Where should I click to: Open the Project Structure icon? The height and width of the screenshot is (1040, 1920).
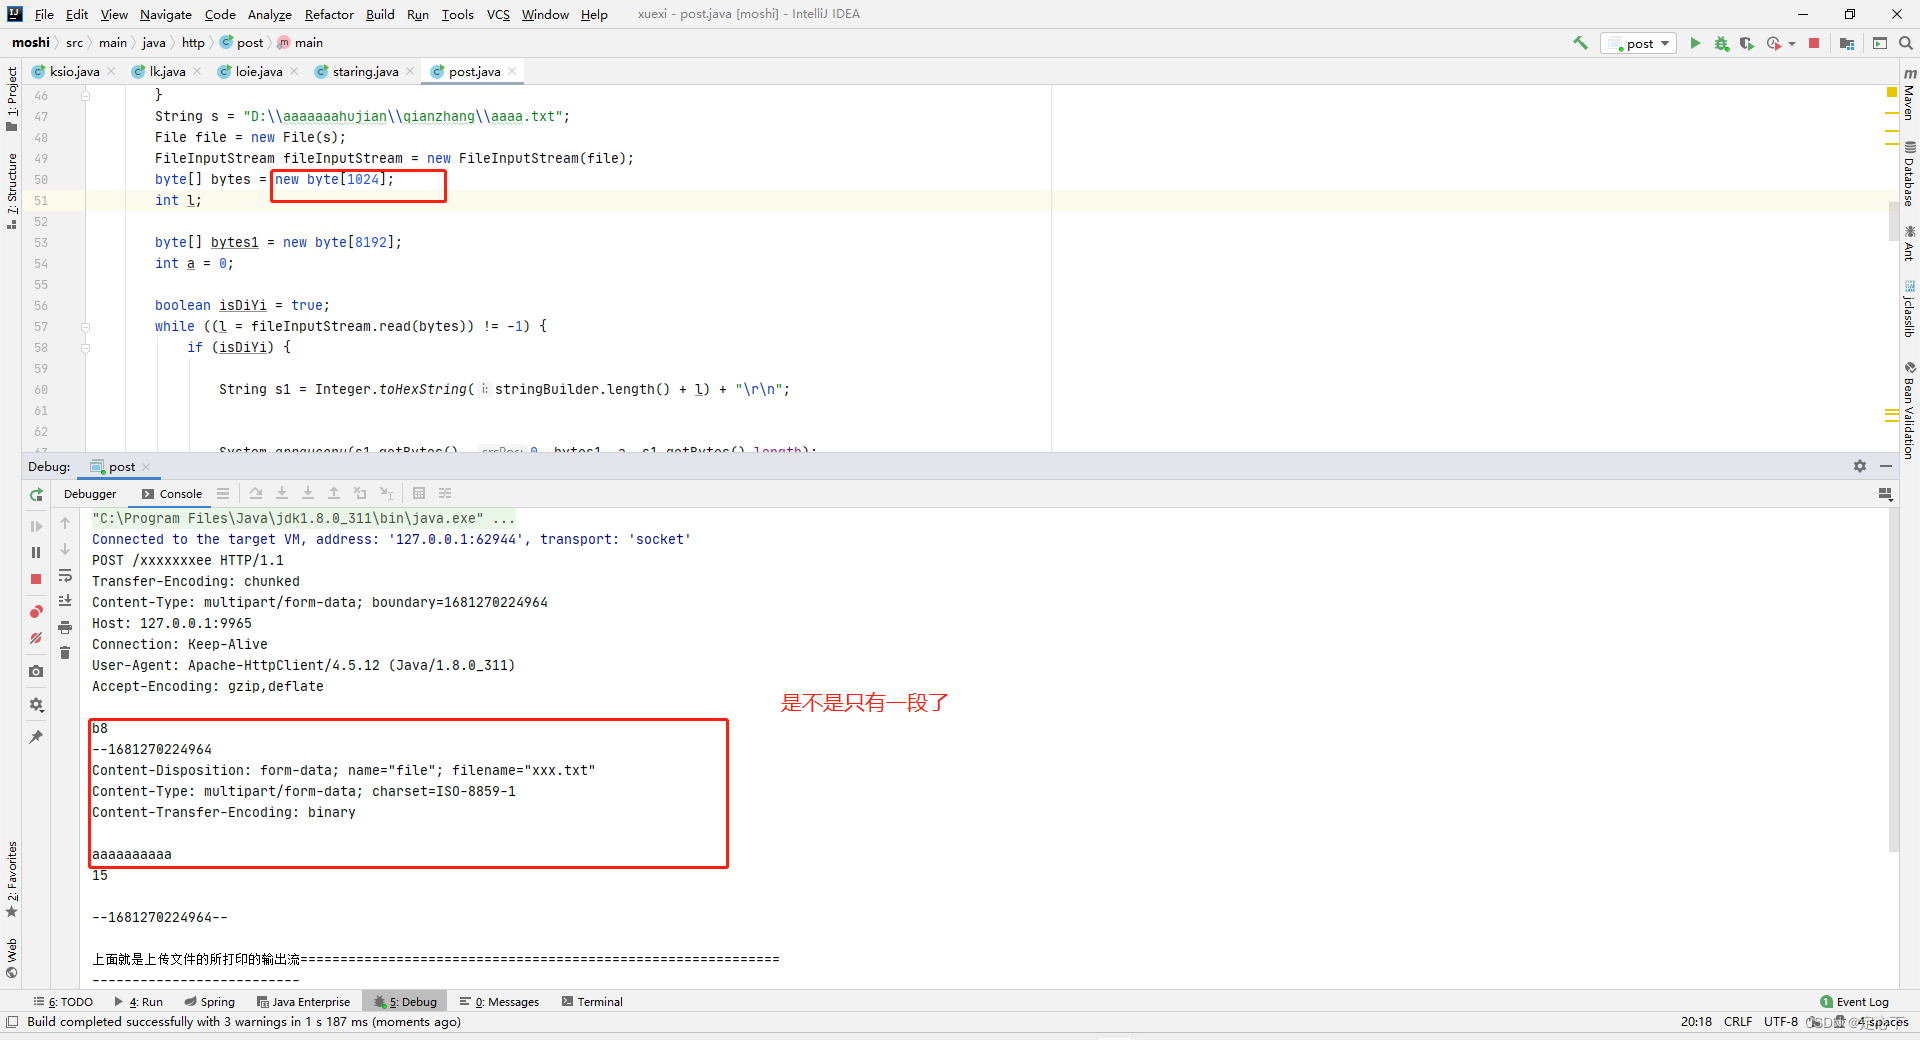click(x=1847, y=43)
